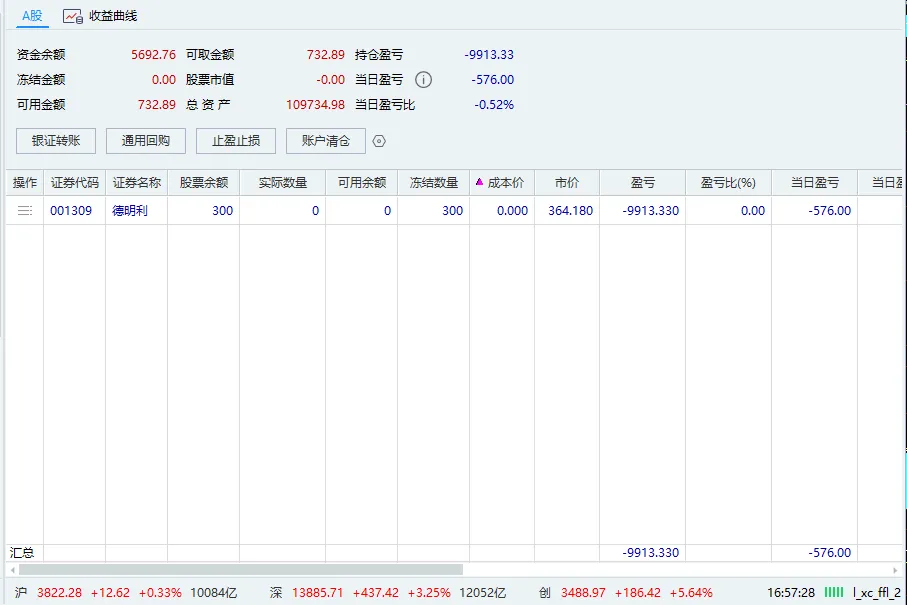Click the 汇总 summary row label
Image resolution: width=907 pixels, height=605 pixels.
pos(22,552)
